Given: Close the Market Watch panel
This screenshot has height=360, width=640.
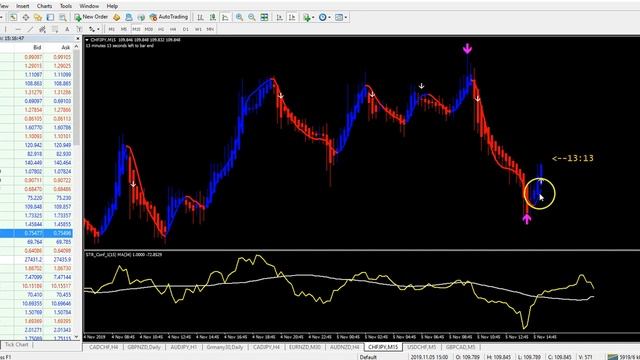Looking at the screenshot, I should (78, 38).
